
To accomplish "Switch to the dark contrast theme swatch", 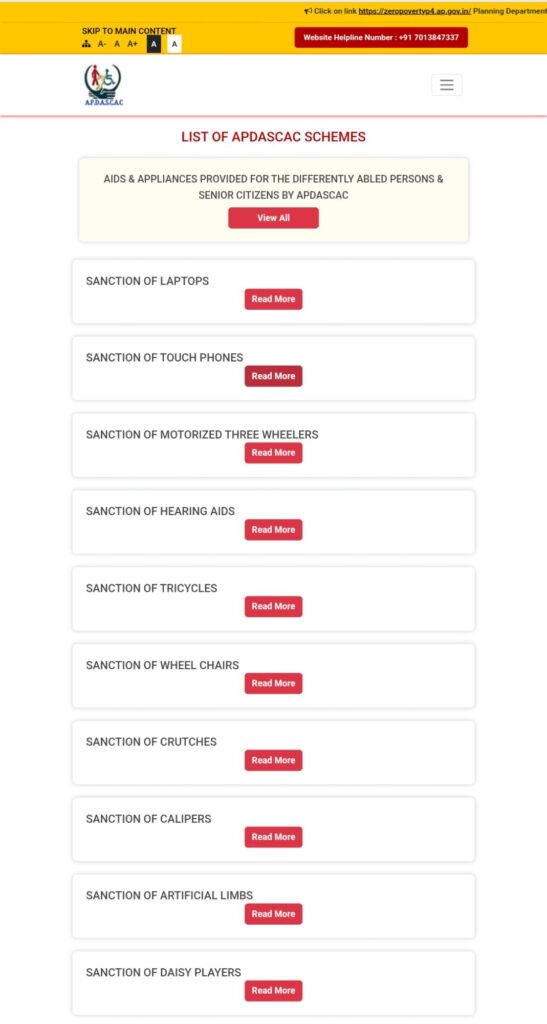I will pyautogui.click(x=154, y=44).
